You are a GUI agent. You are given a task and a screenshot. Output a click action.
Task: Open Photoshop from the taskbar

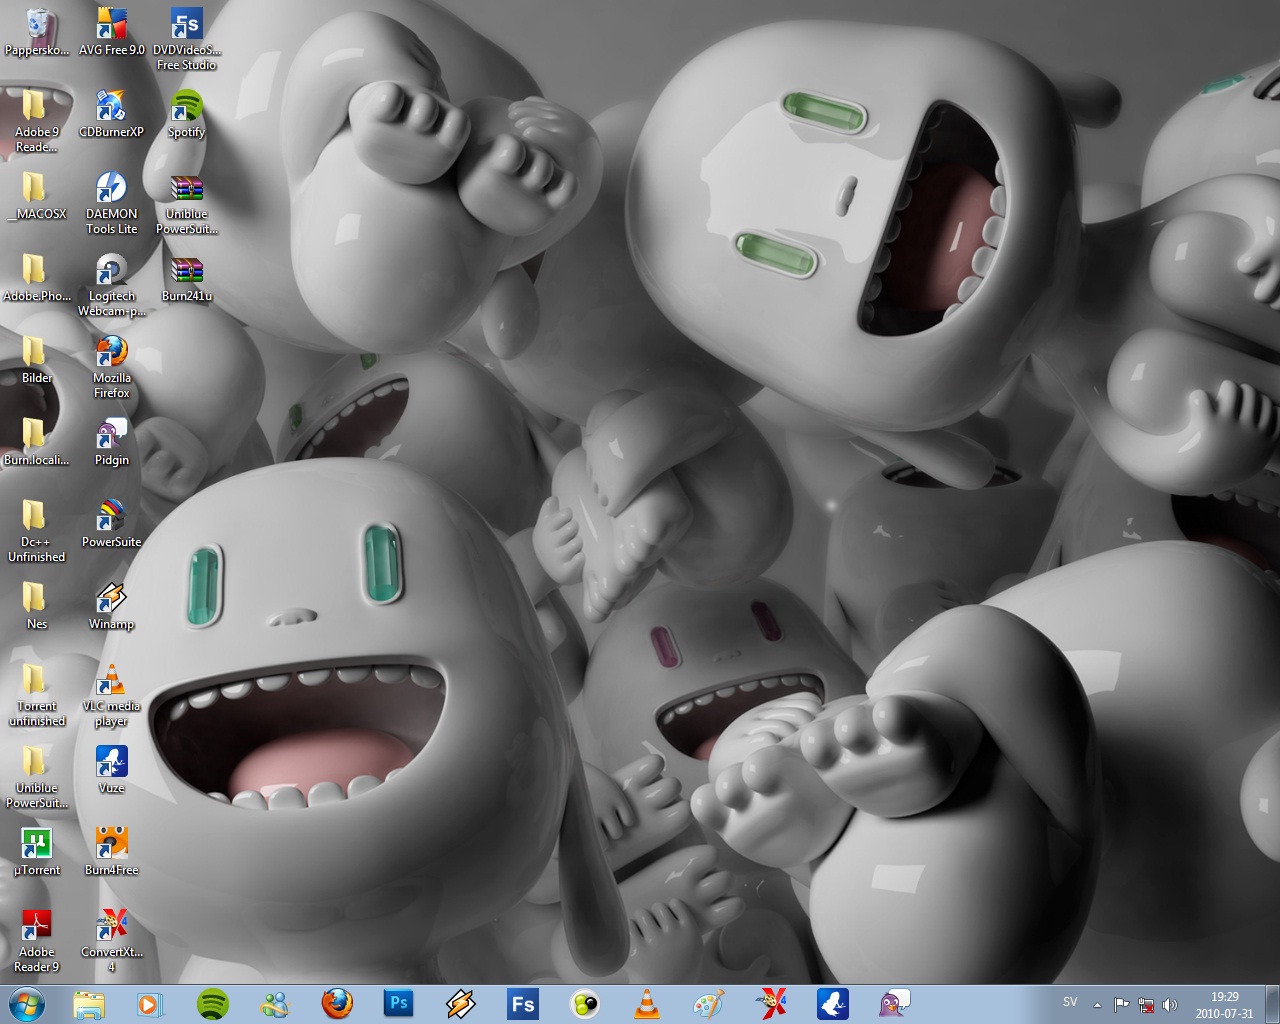click(398, 1003)
